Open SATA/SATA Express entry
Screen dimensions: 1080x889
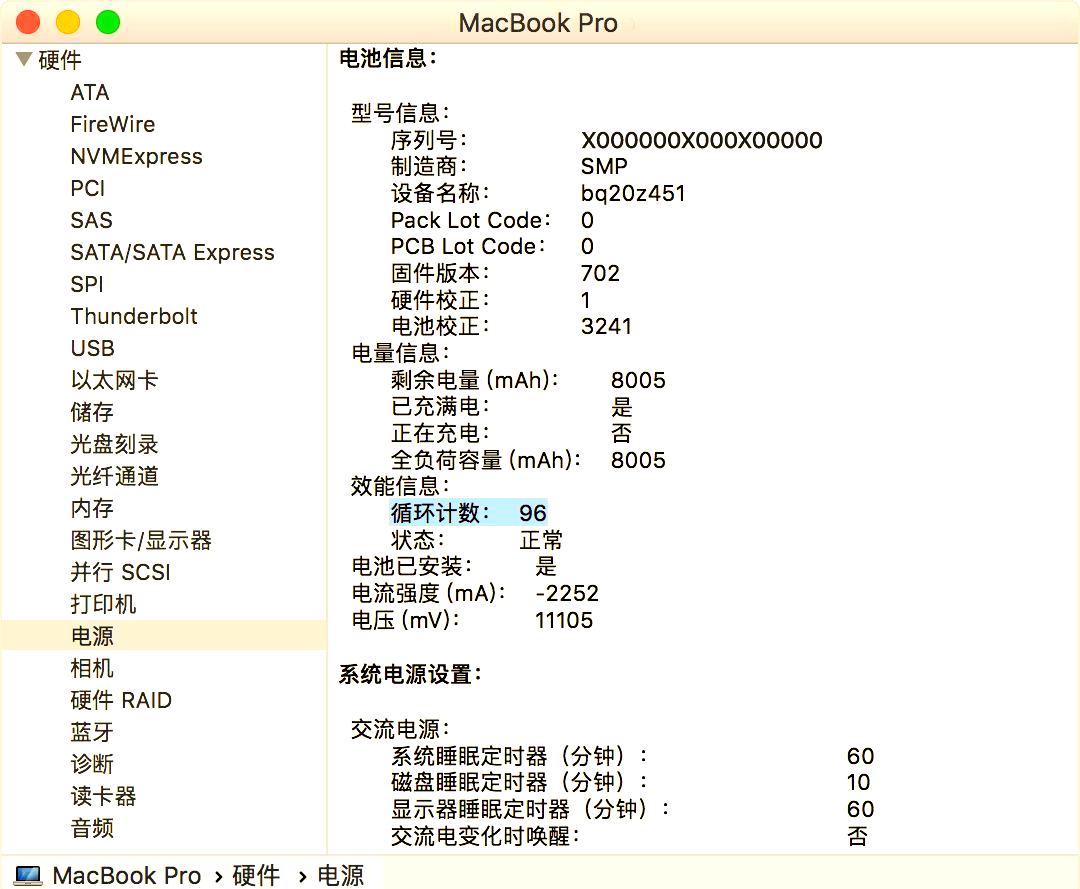[172, 252]
